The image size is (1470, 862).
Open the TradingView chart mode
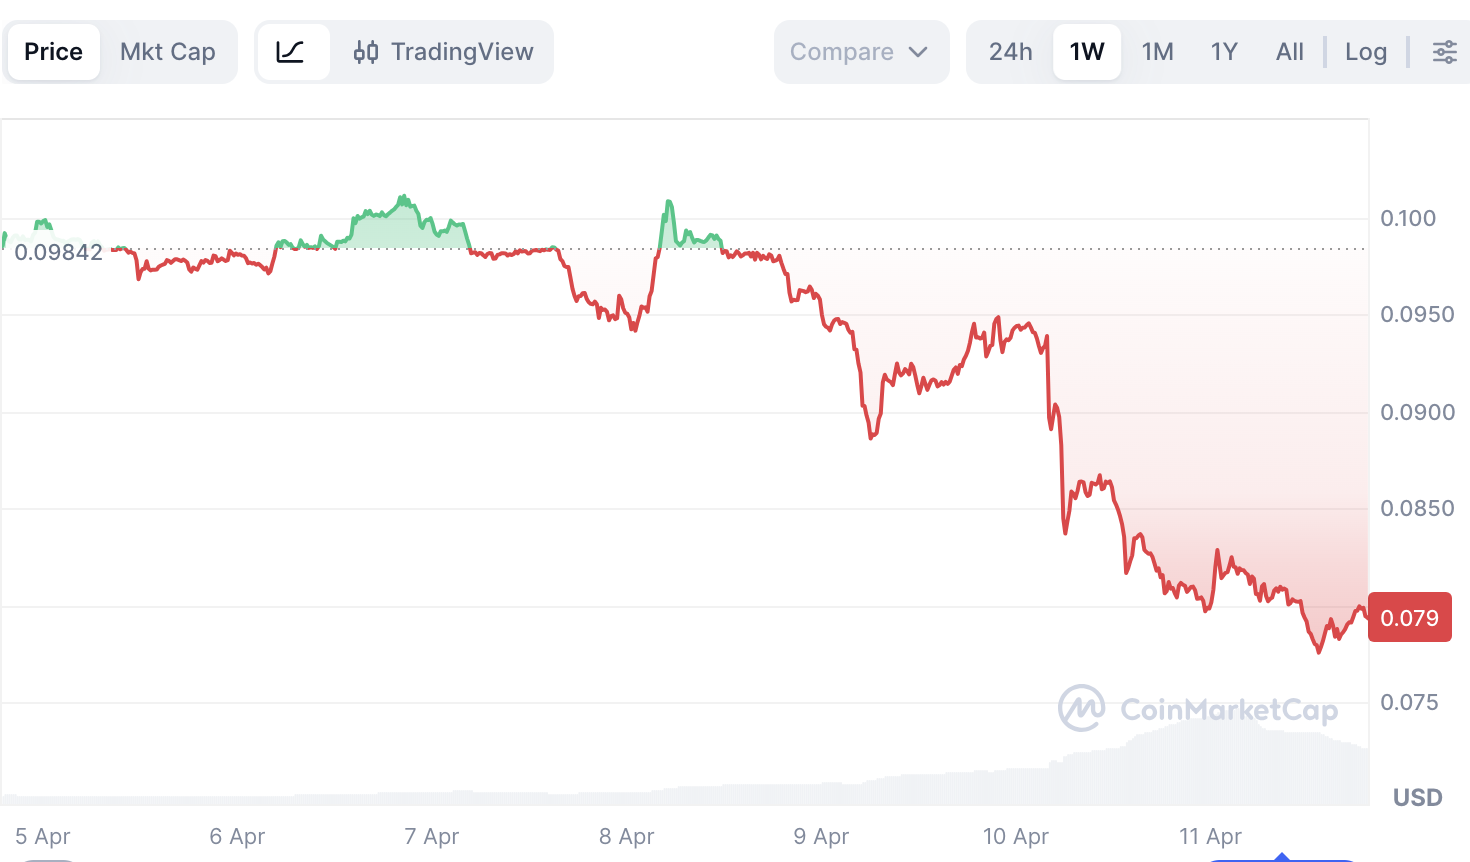pyautogui.click(x=444, y=52)
